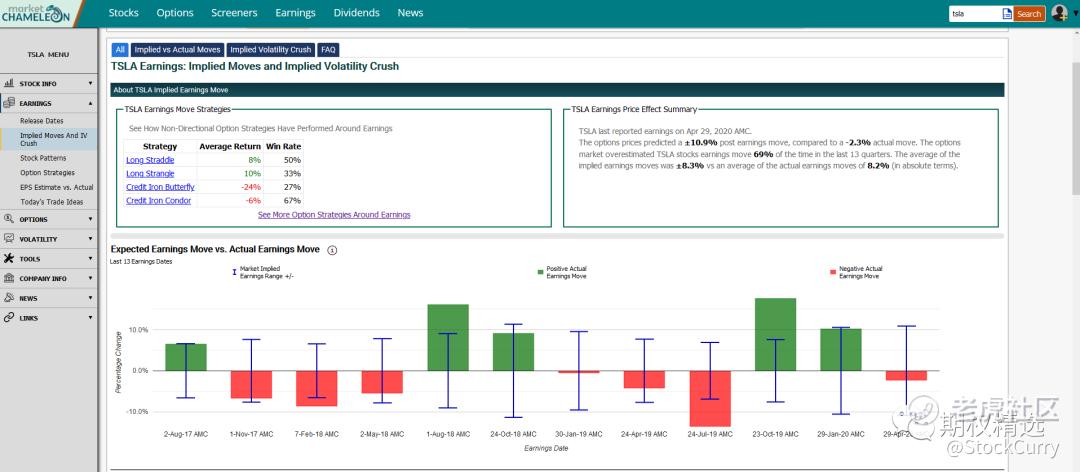Click the Volatility sidebar icon

coord(9,239)
